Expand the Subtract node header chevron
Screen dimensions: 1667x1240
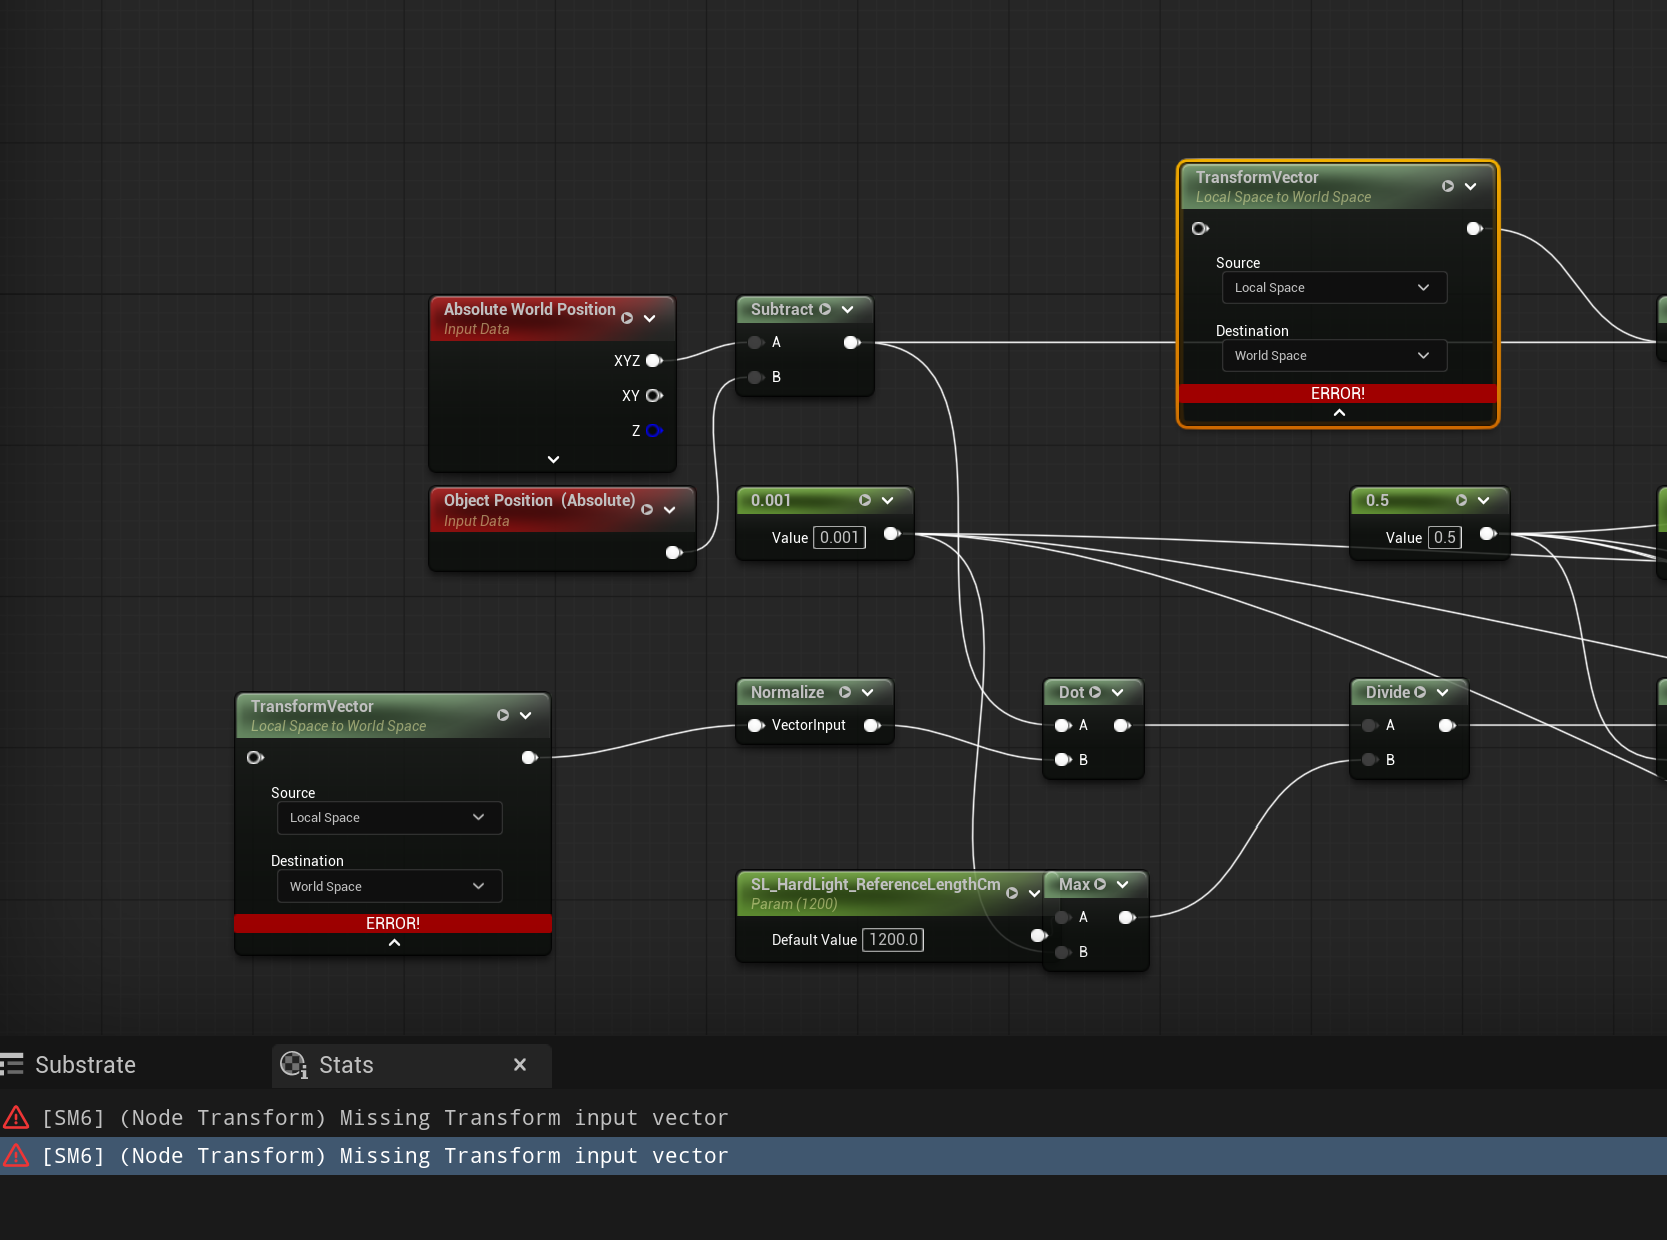pyautogui.click(x=848, y=309)
